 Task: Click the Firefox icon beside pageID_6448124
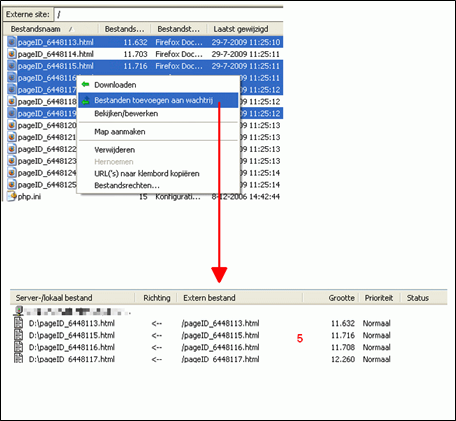coord(12,173)
